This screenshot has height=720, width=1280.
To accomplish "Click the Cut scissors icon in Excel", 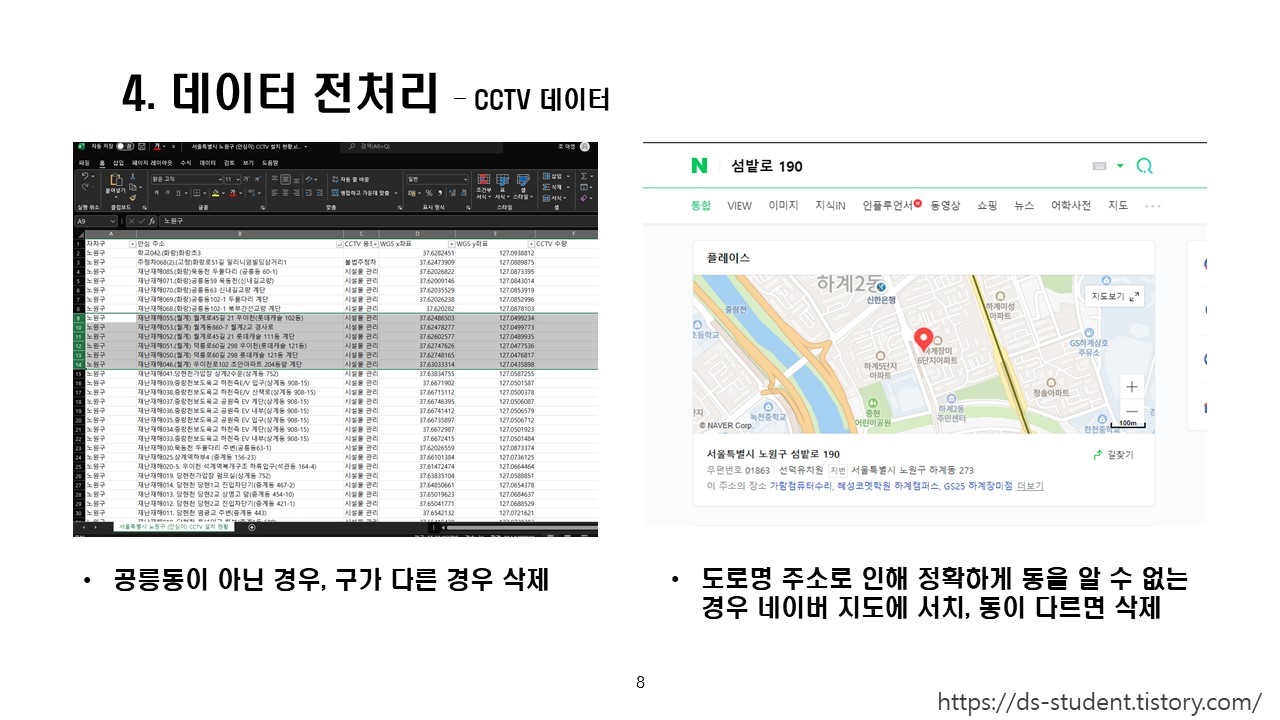I will 133,176.
